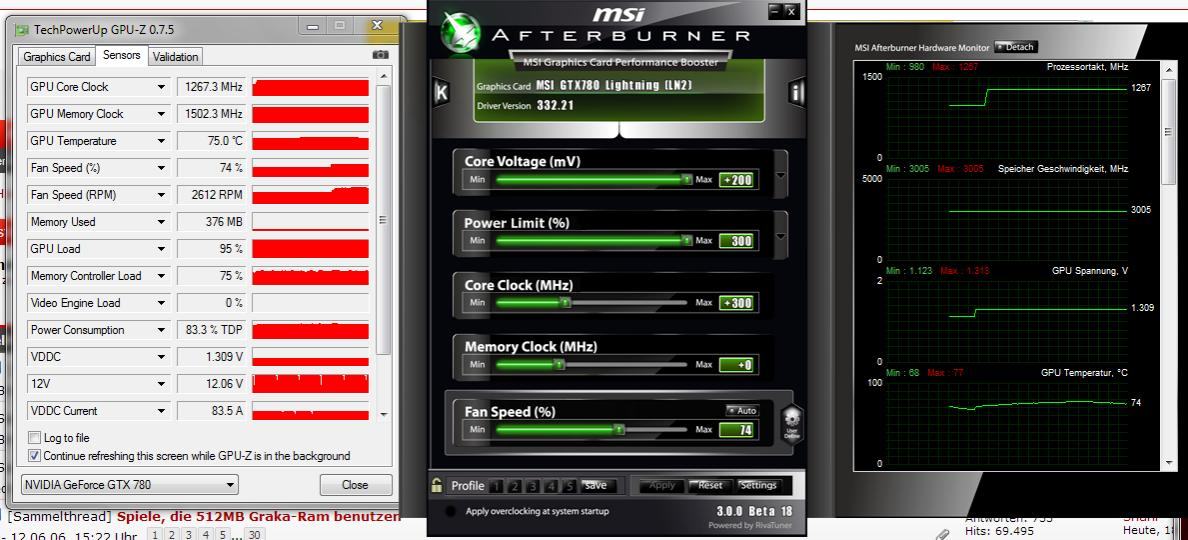Screen dimensions: 1188x540
Task: Click the Fan Speed 74 value field
Action: point(736,429)
